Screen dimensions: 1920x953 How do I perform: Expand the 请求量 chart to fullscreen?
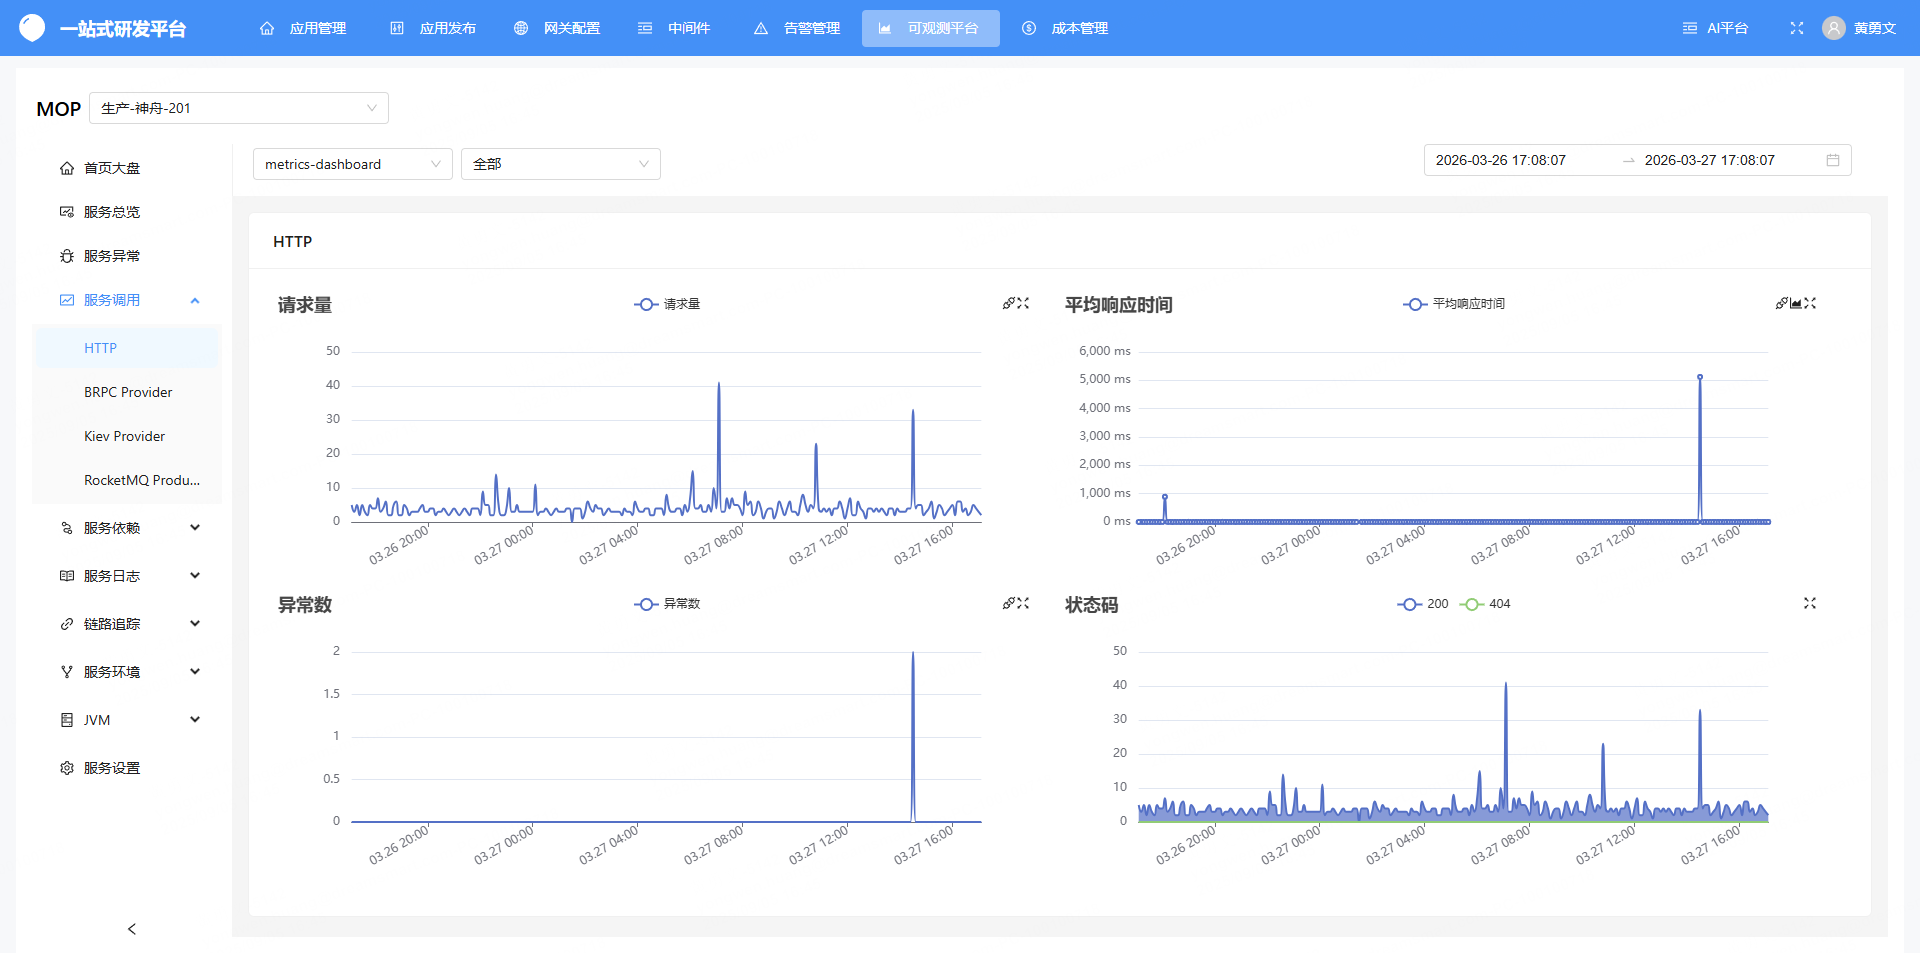1023,303
